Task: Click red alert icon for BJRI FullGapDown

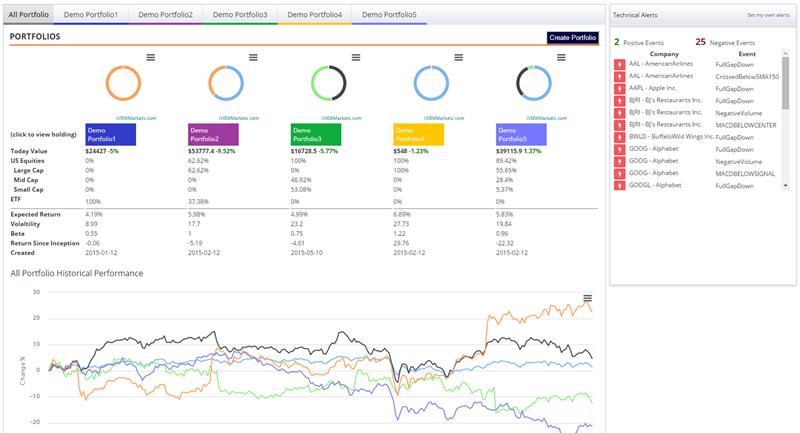Action: pyautogui.click(x=619, y=101)
